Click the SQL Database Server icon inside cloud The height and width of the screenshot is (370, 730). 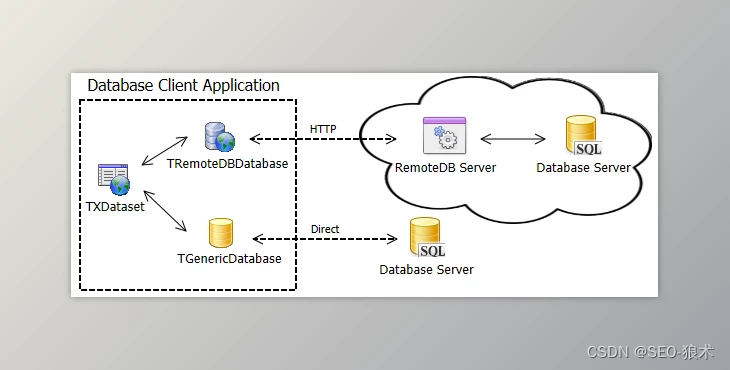point(583,135)
